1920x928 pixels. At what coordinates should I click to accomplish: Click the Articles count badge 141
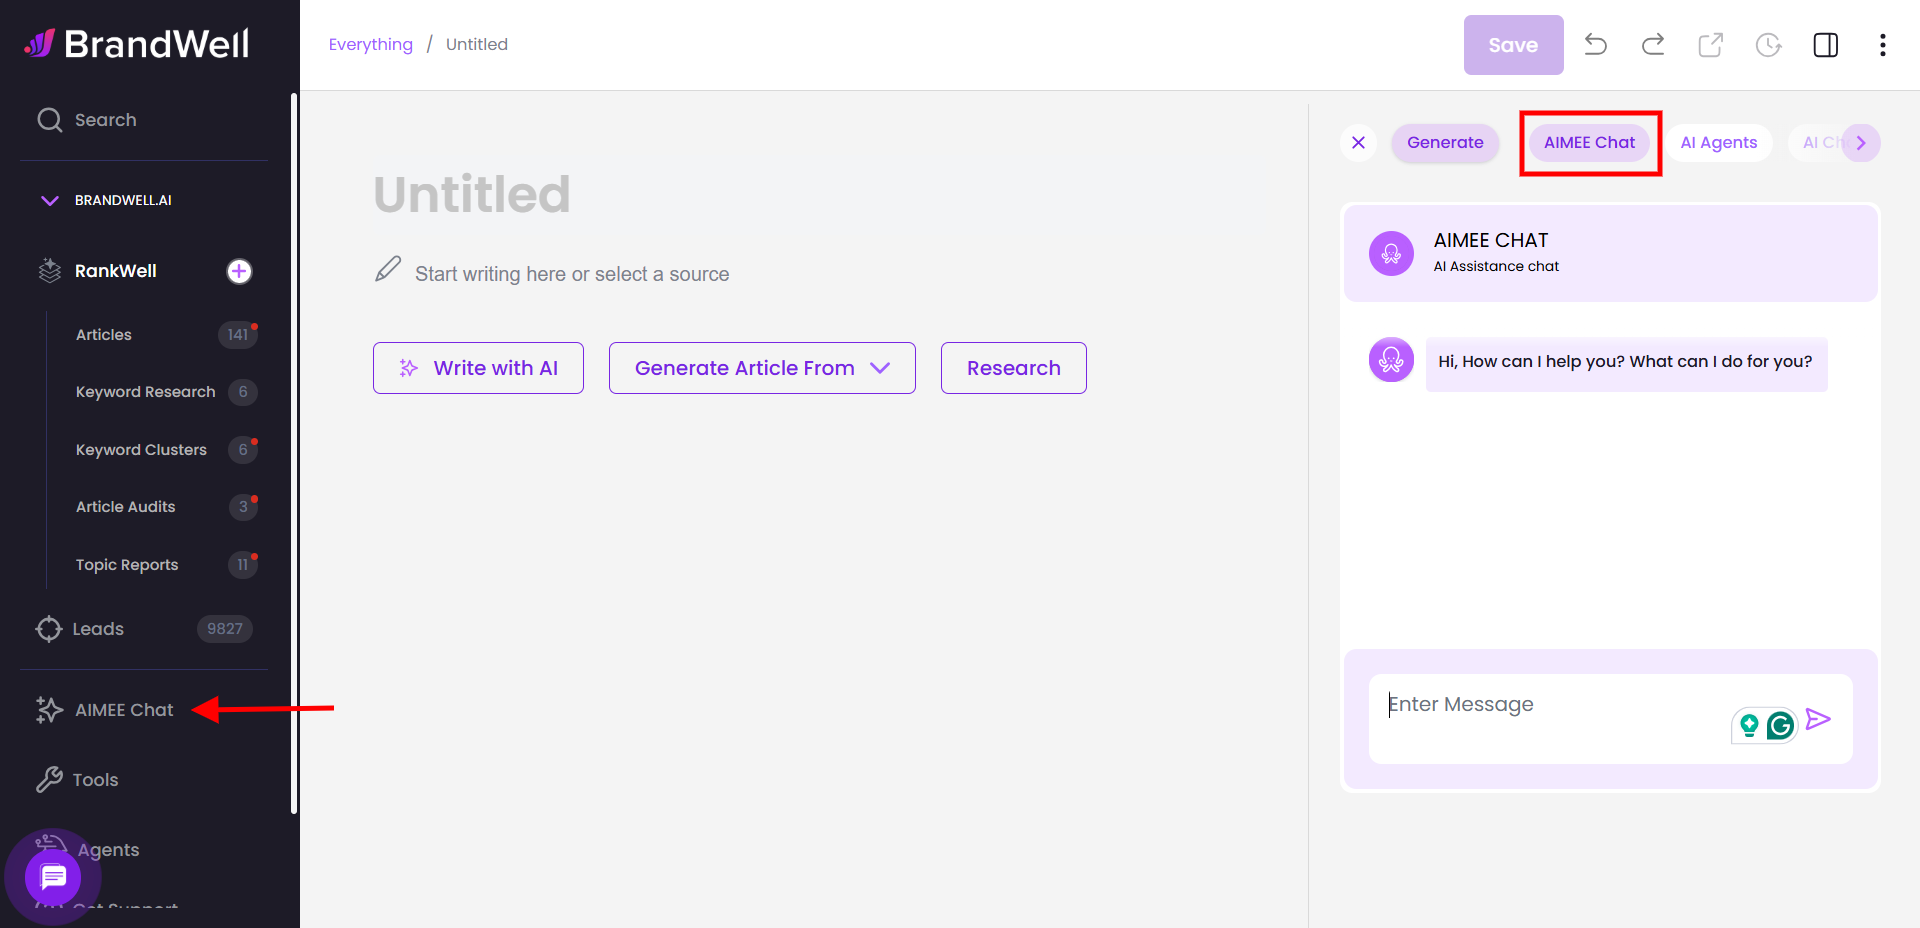(237, 335)
